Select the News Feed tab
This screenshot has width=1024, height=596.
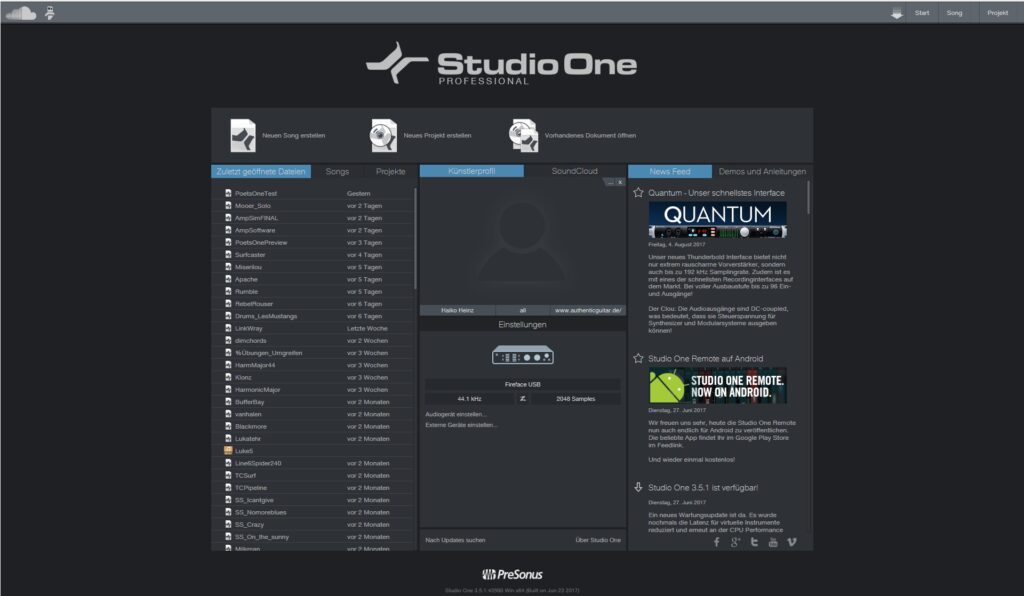click(x=669, y=172)
